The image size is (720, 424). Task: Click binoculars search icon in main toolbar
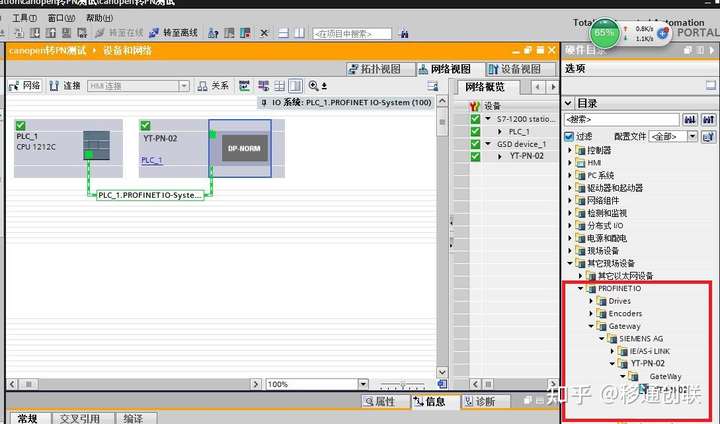click(404, 34)
